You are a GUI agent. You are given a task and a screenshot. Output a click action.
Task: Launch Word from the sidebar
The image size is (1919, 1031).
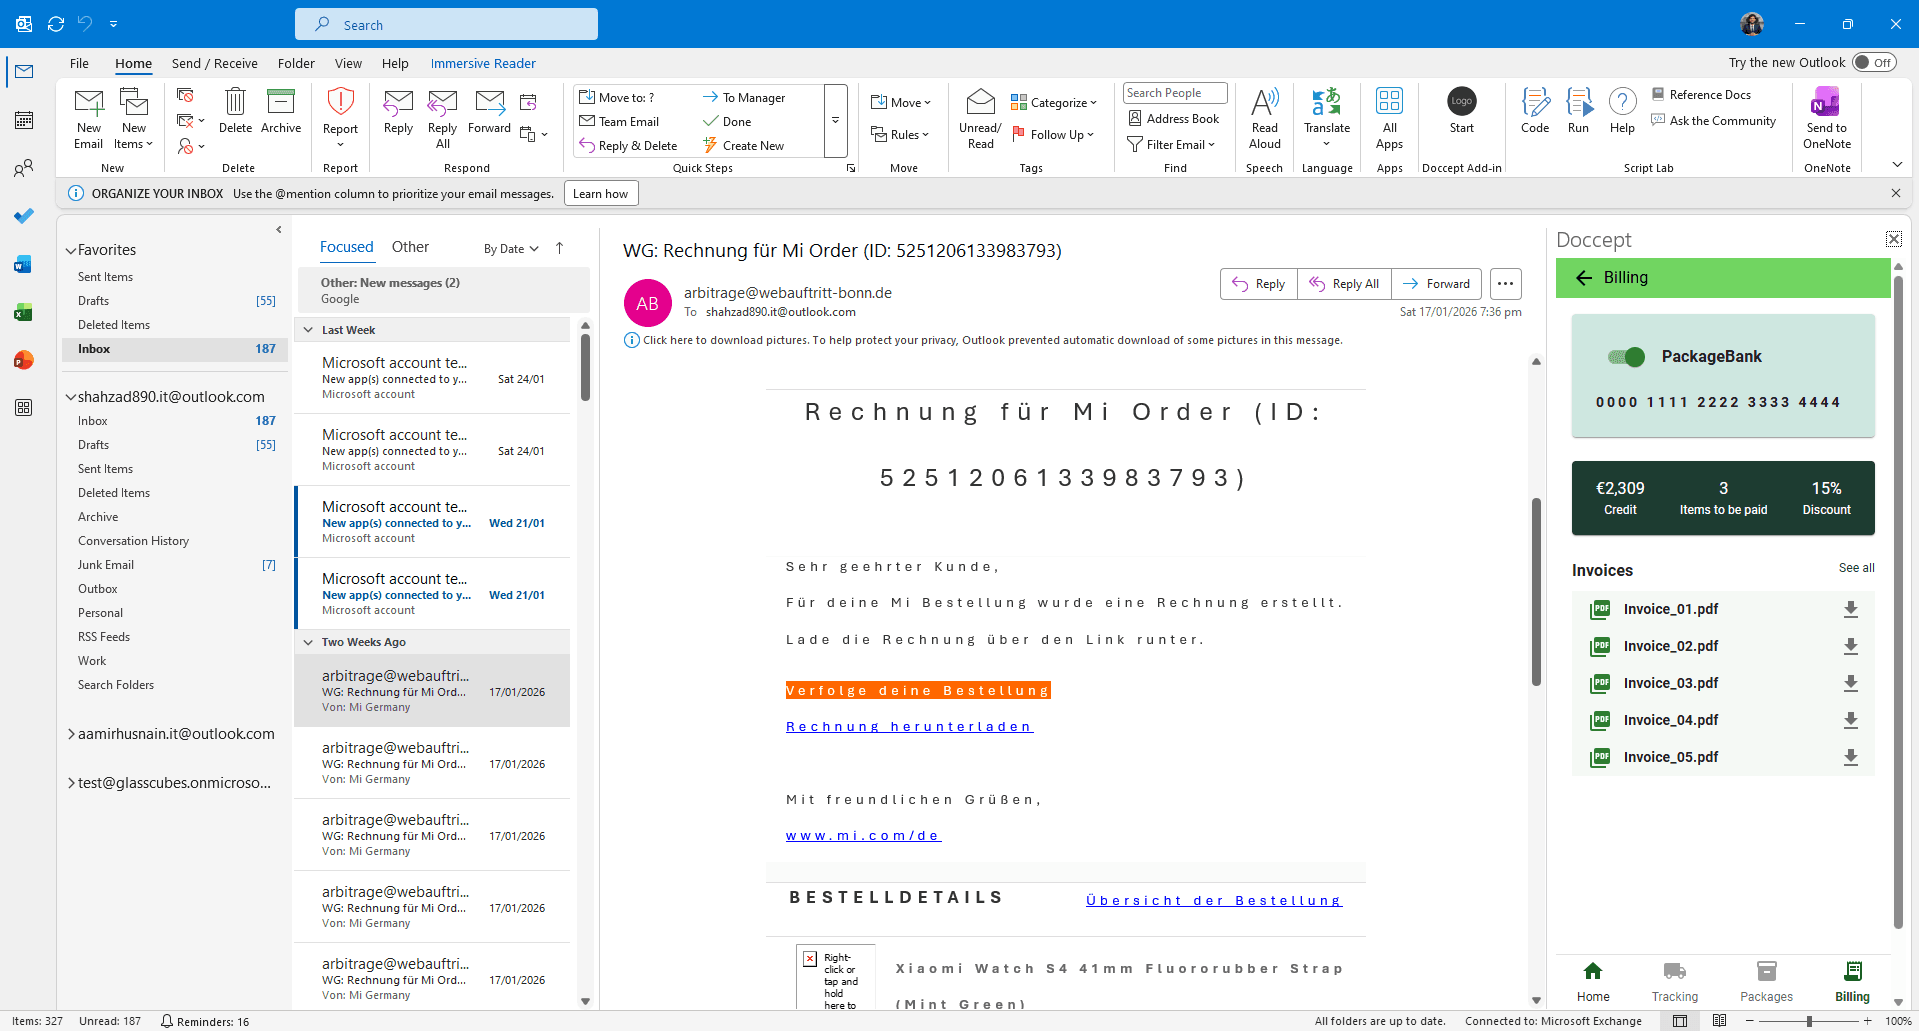(24, 264)
